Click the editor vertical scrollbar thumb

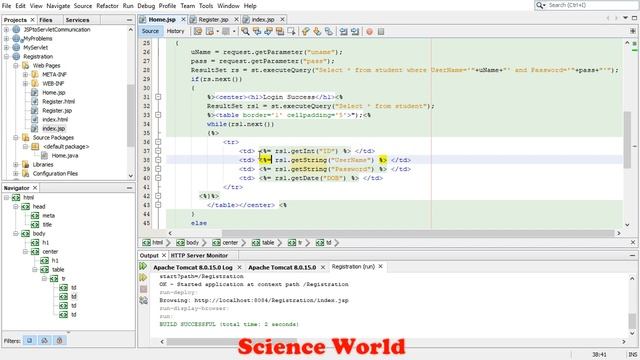coord(627,139)
